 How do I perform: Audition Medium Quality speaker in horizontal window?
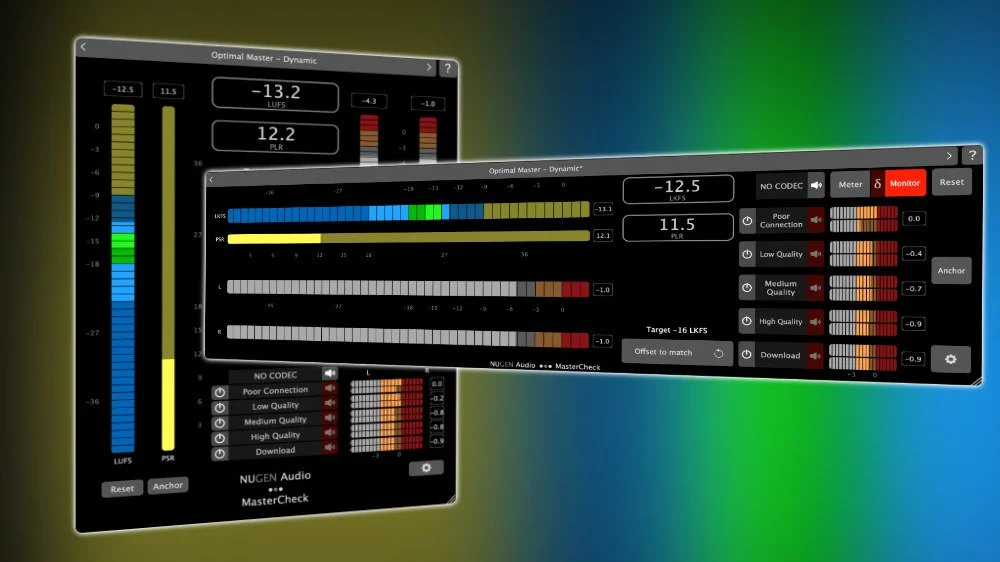(816, 288)
